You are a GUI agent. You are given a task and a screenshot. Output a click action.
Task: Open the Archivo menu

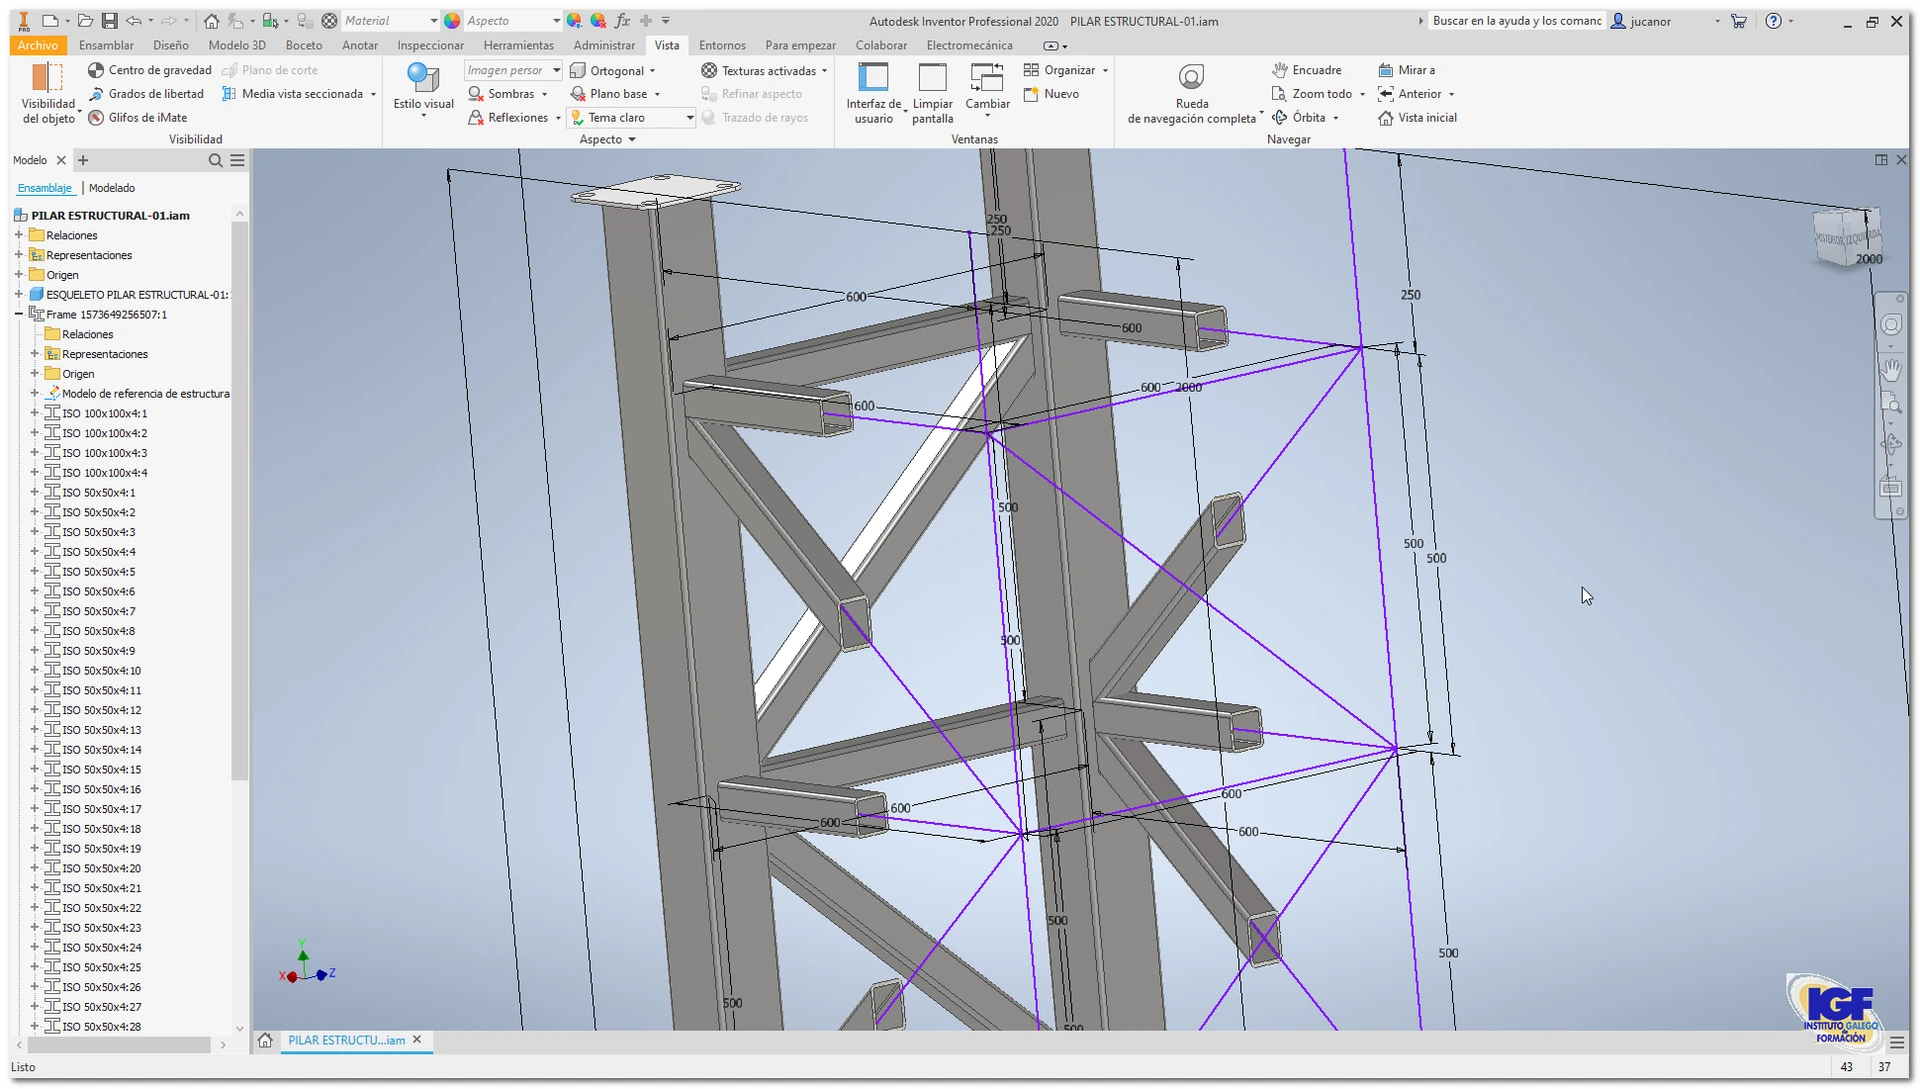(38, 45)
